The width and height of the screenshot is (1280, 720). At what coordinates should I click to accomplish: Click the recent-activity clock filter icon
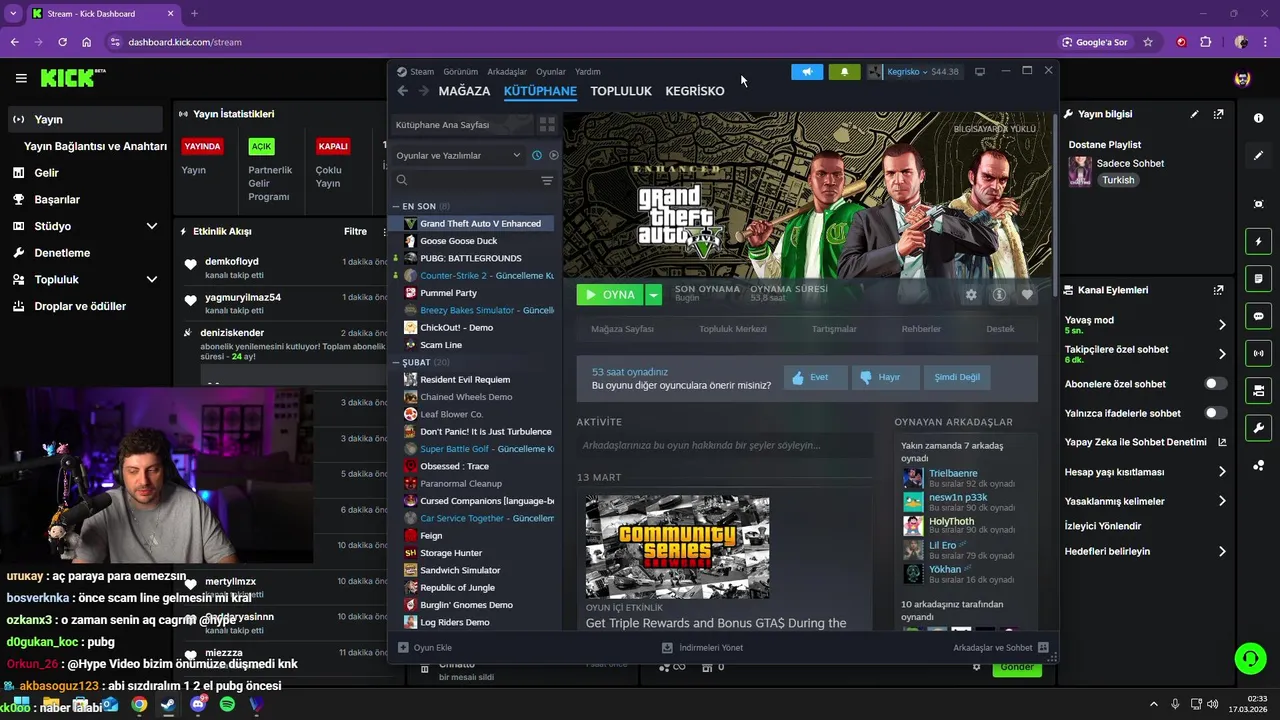(x=537, y=155)
